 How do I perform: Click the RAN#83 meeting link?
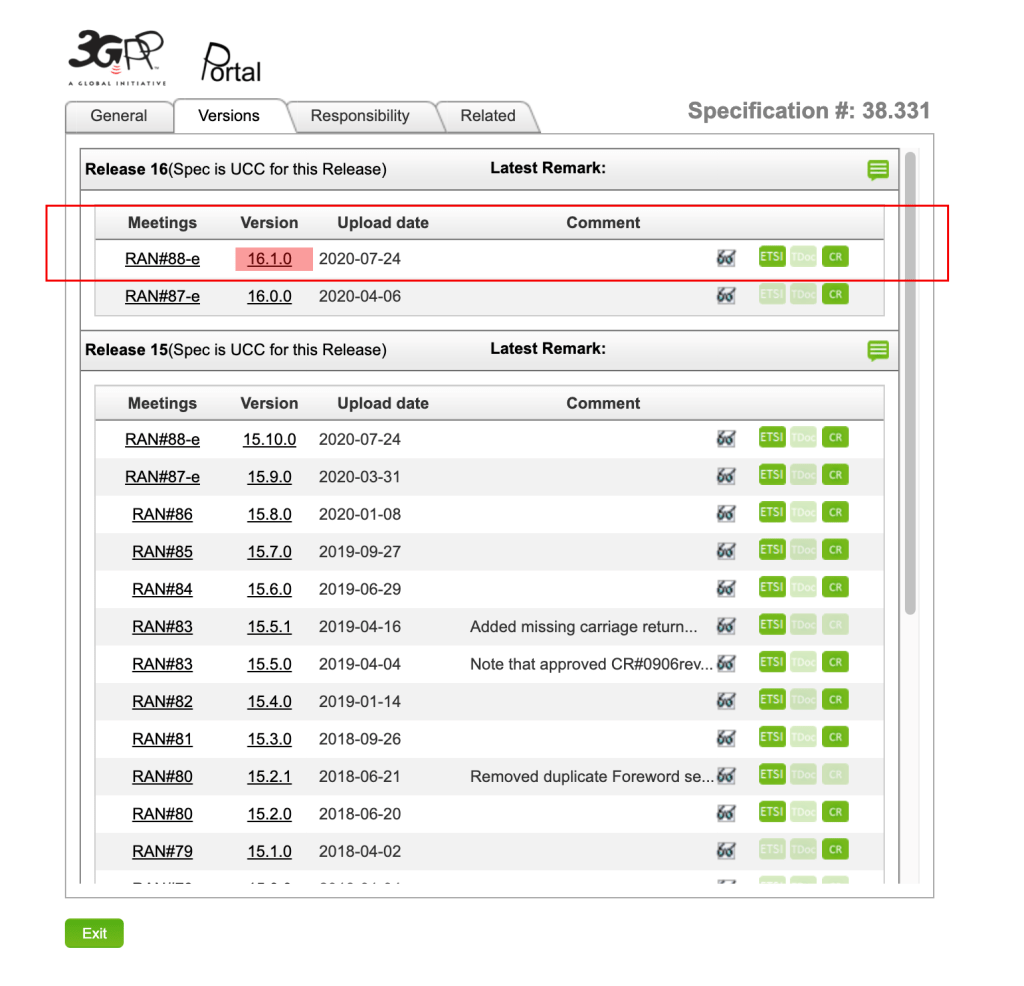(162, 626)
